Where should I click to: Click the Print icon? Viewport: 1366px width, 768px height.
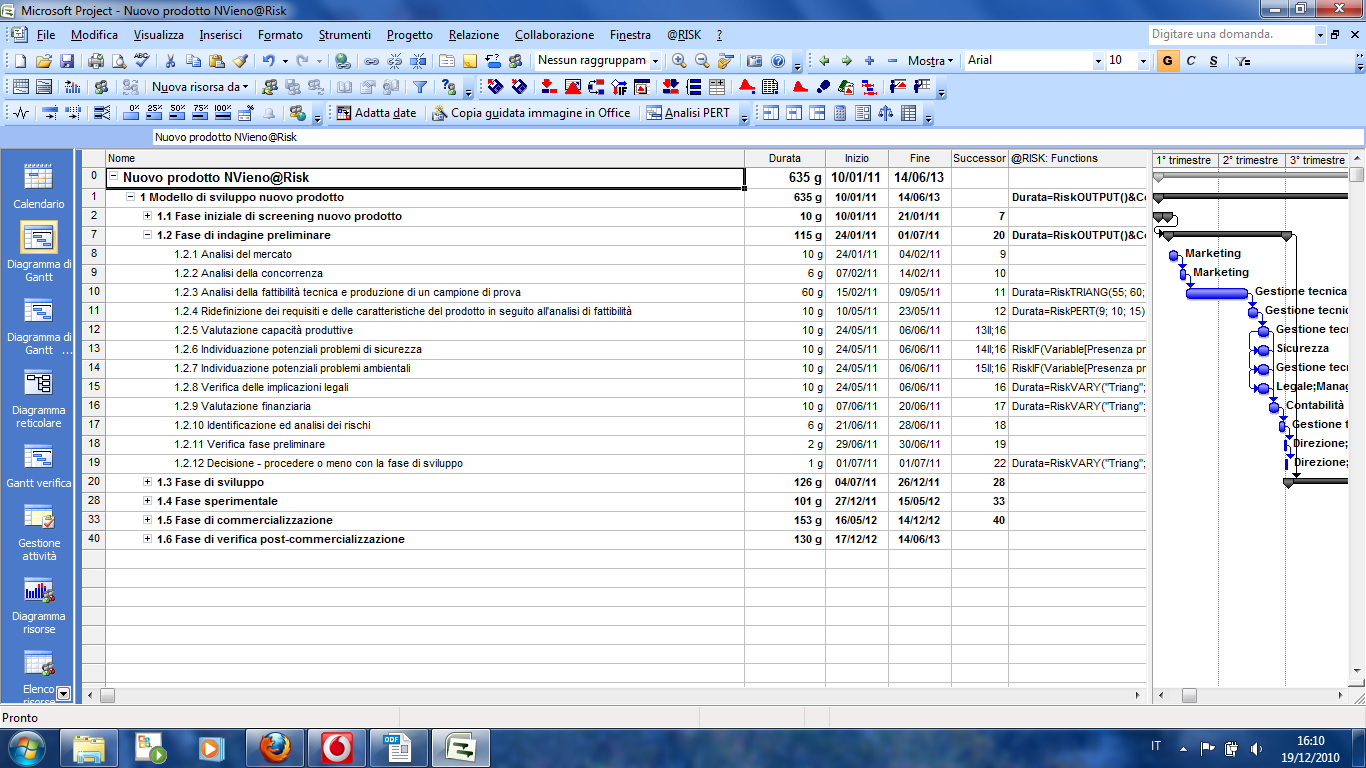click(x=96, y=61)
